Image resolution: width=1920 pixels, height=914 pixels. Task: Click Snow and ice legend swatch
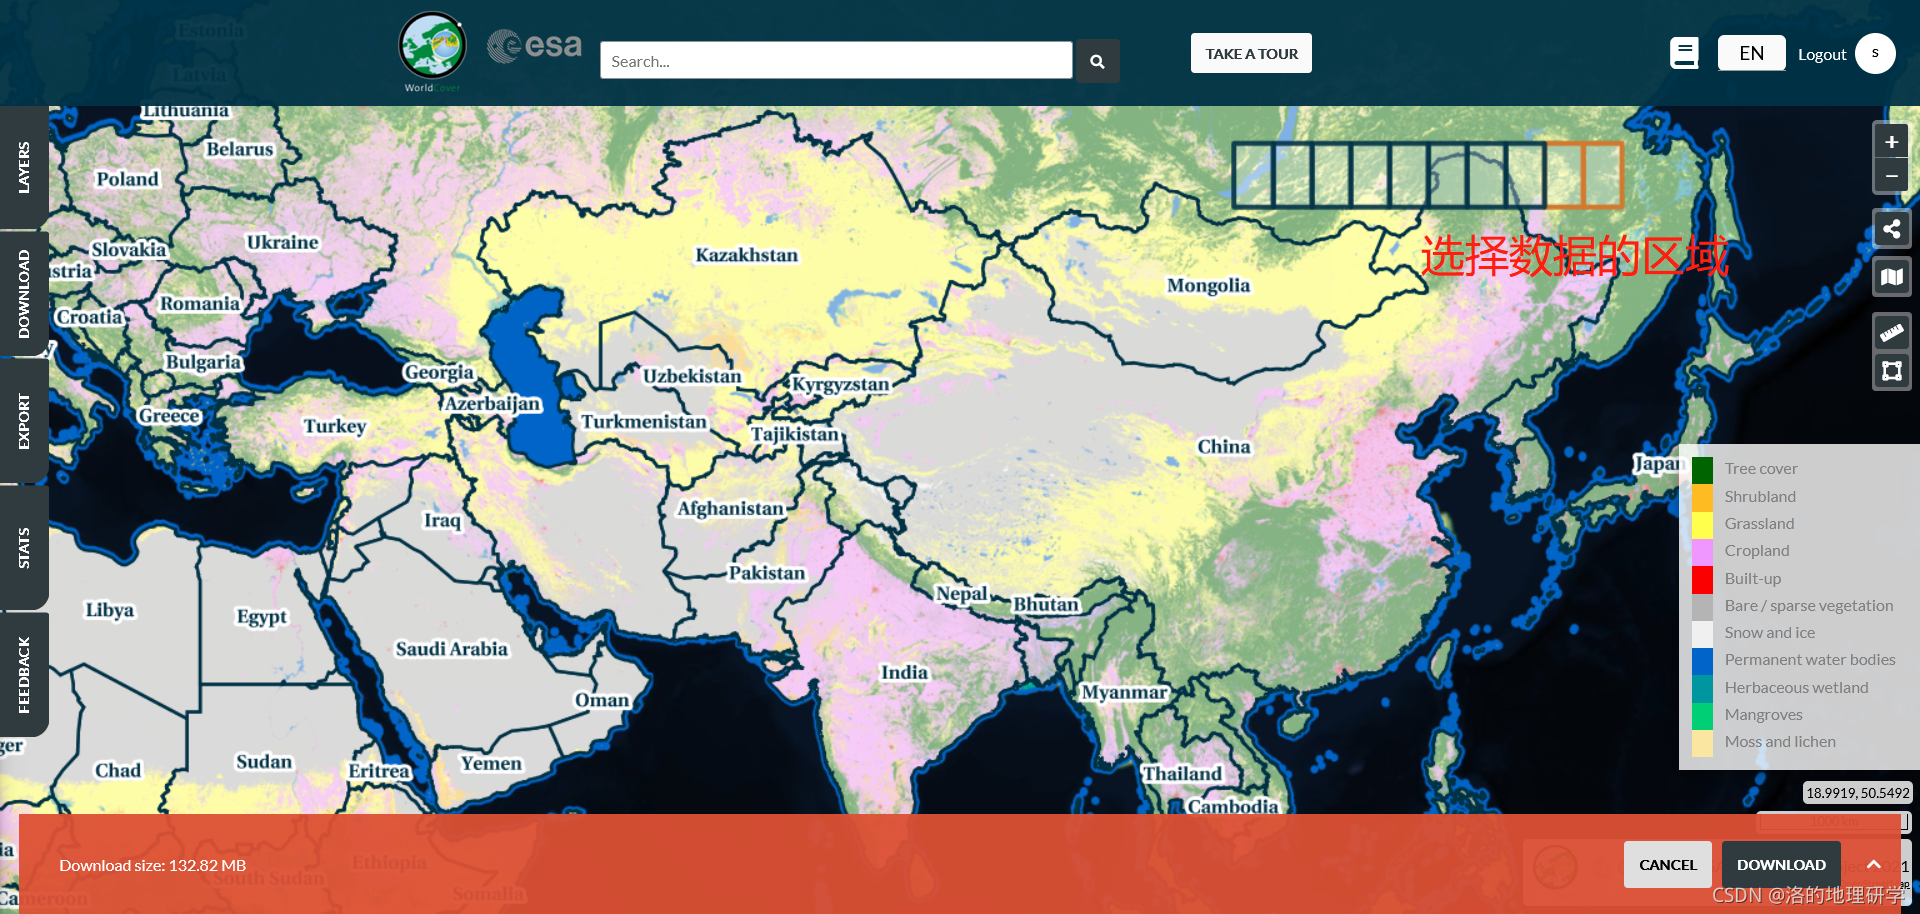1702,633
